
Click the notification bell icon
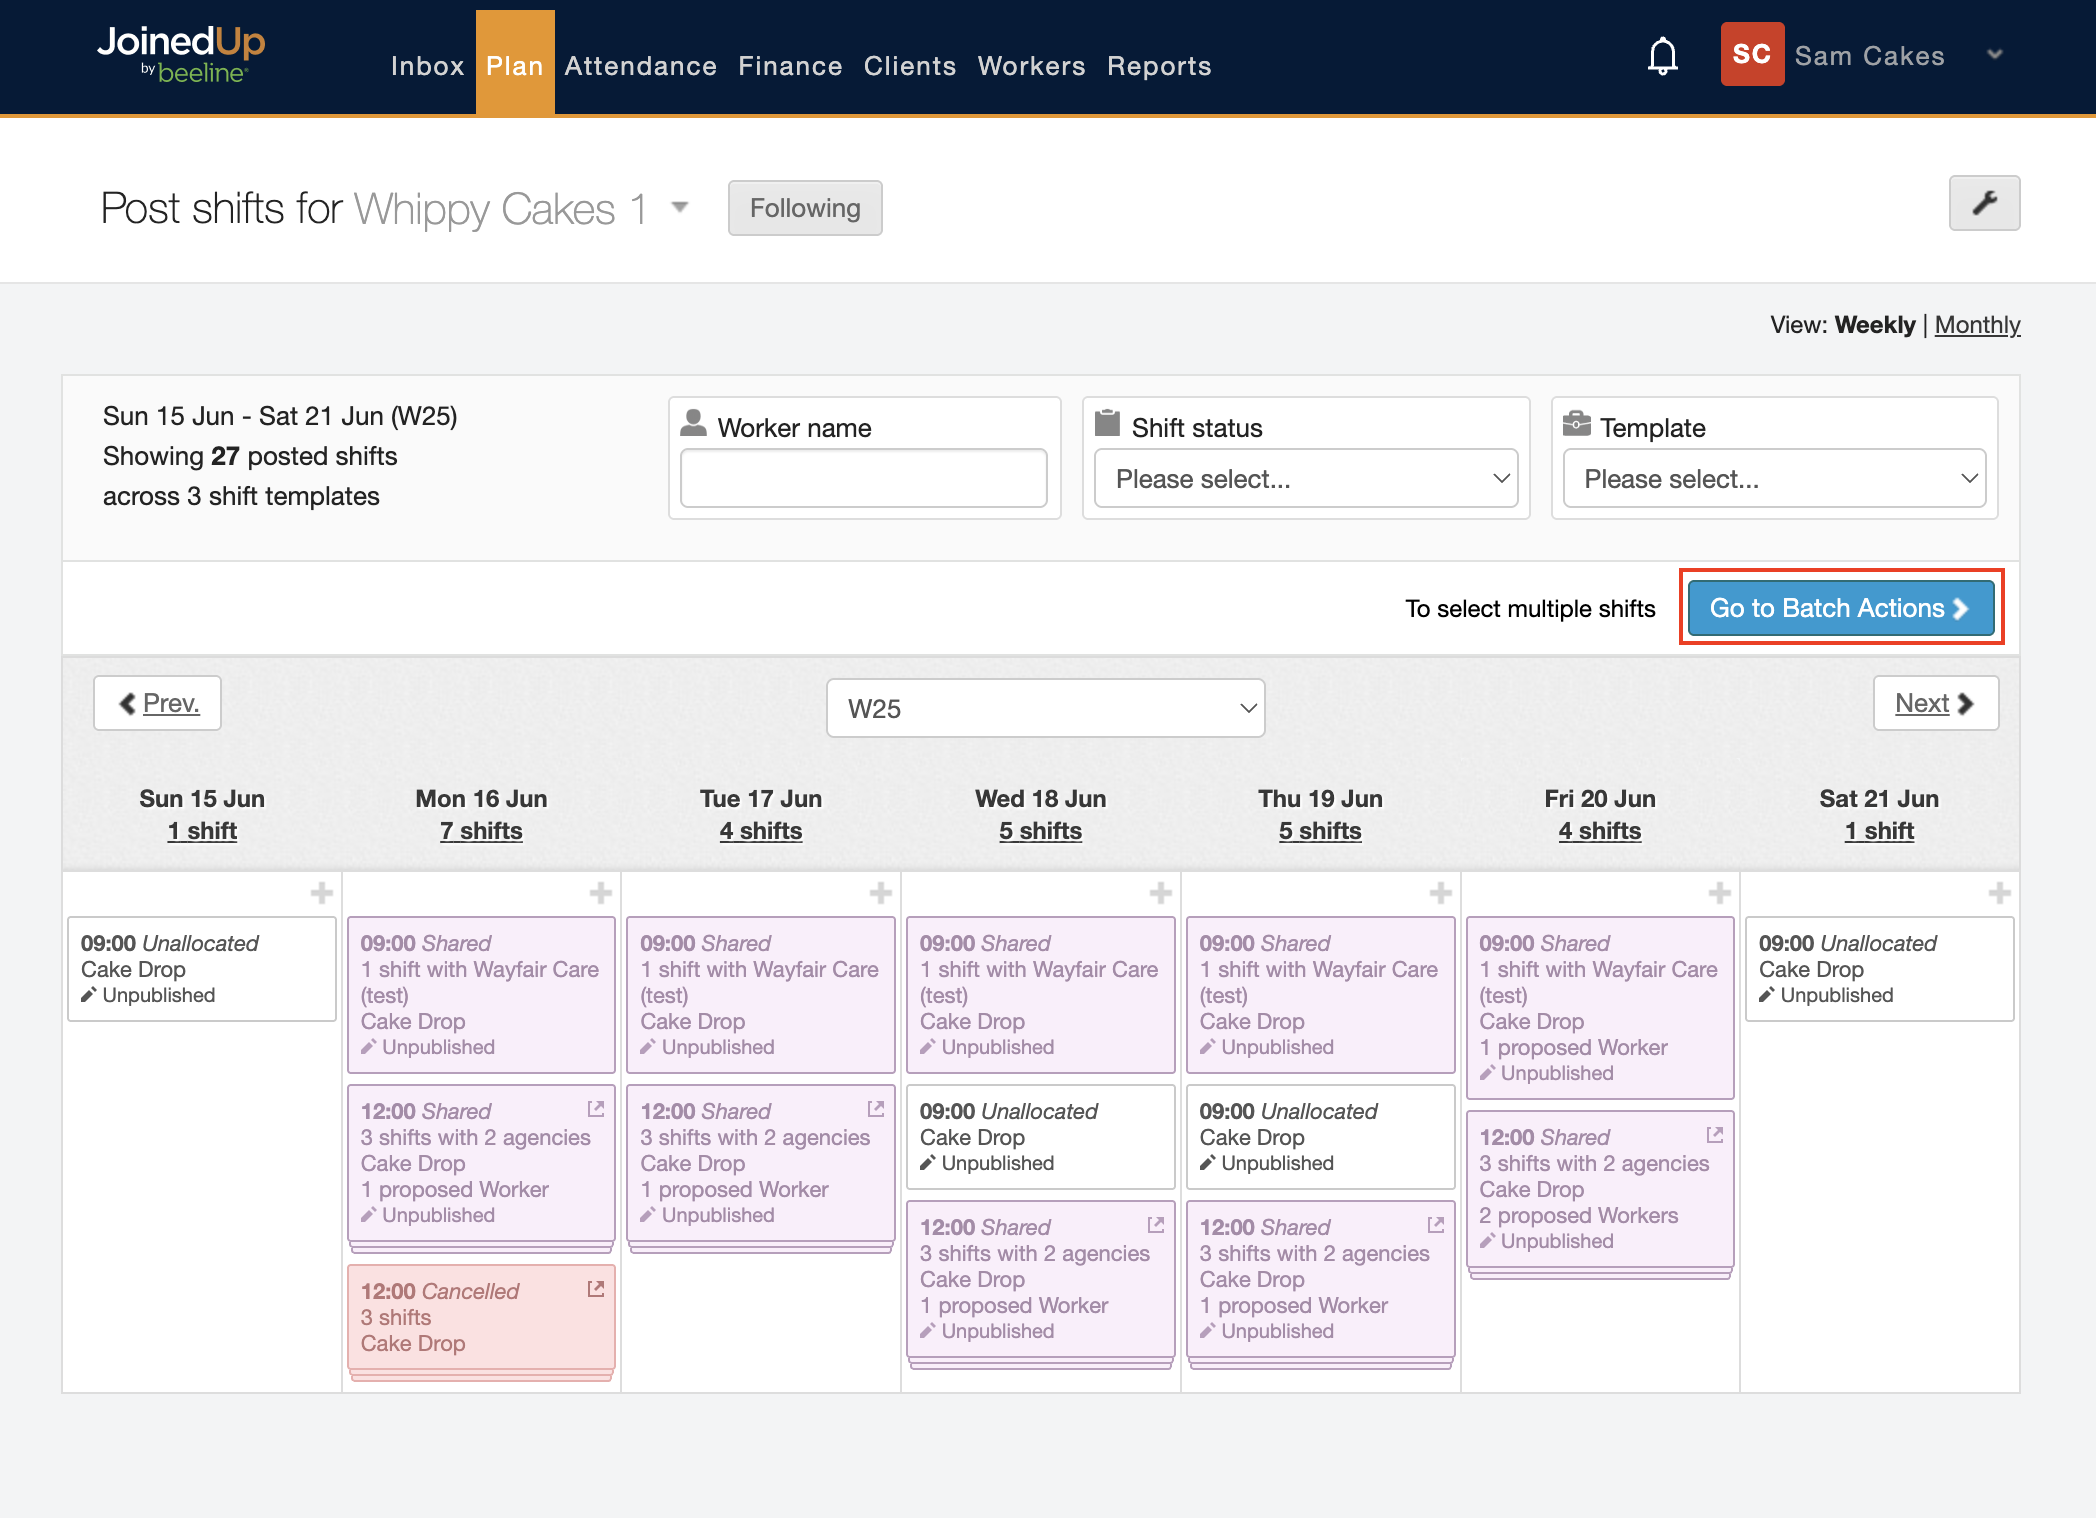(1662, 56)
